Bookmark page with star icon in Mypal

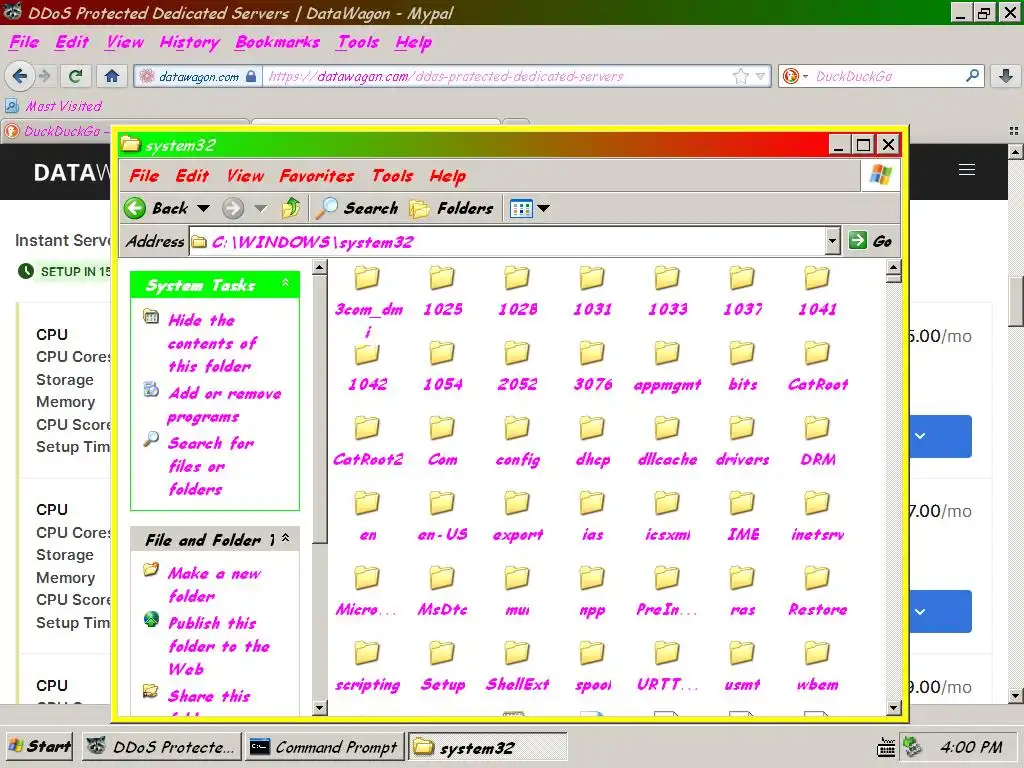741,76
